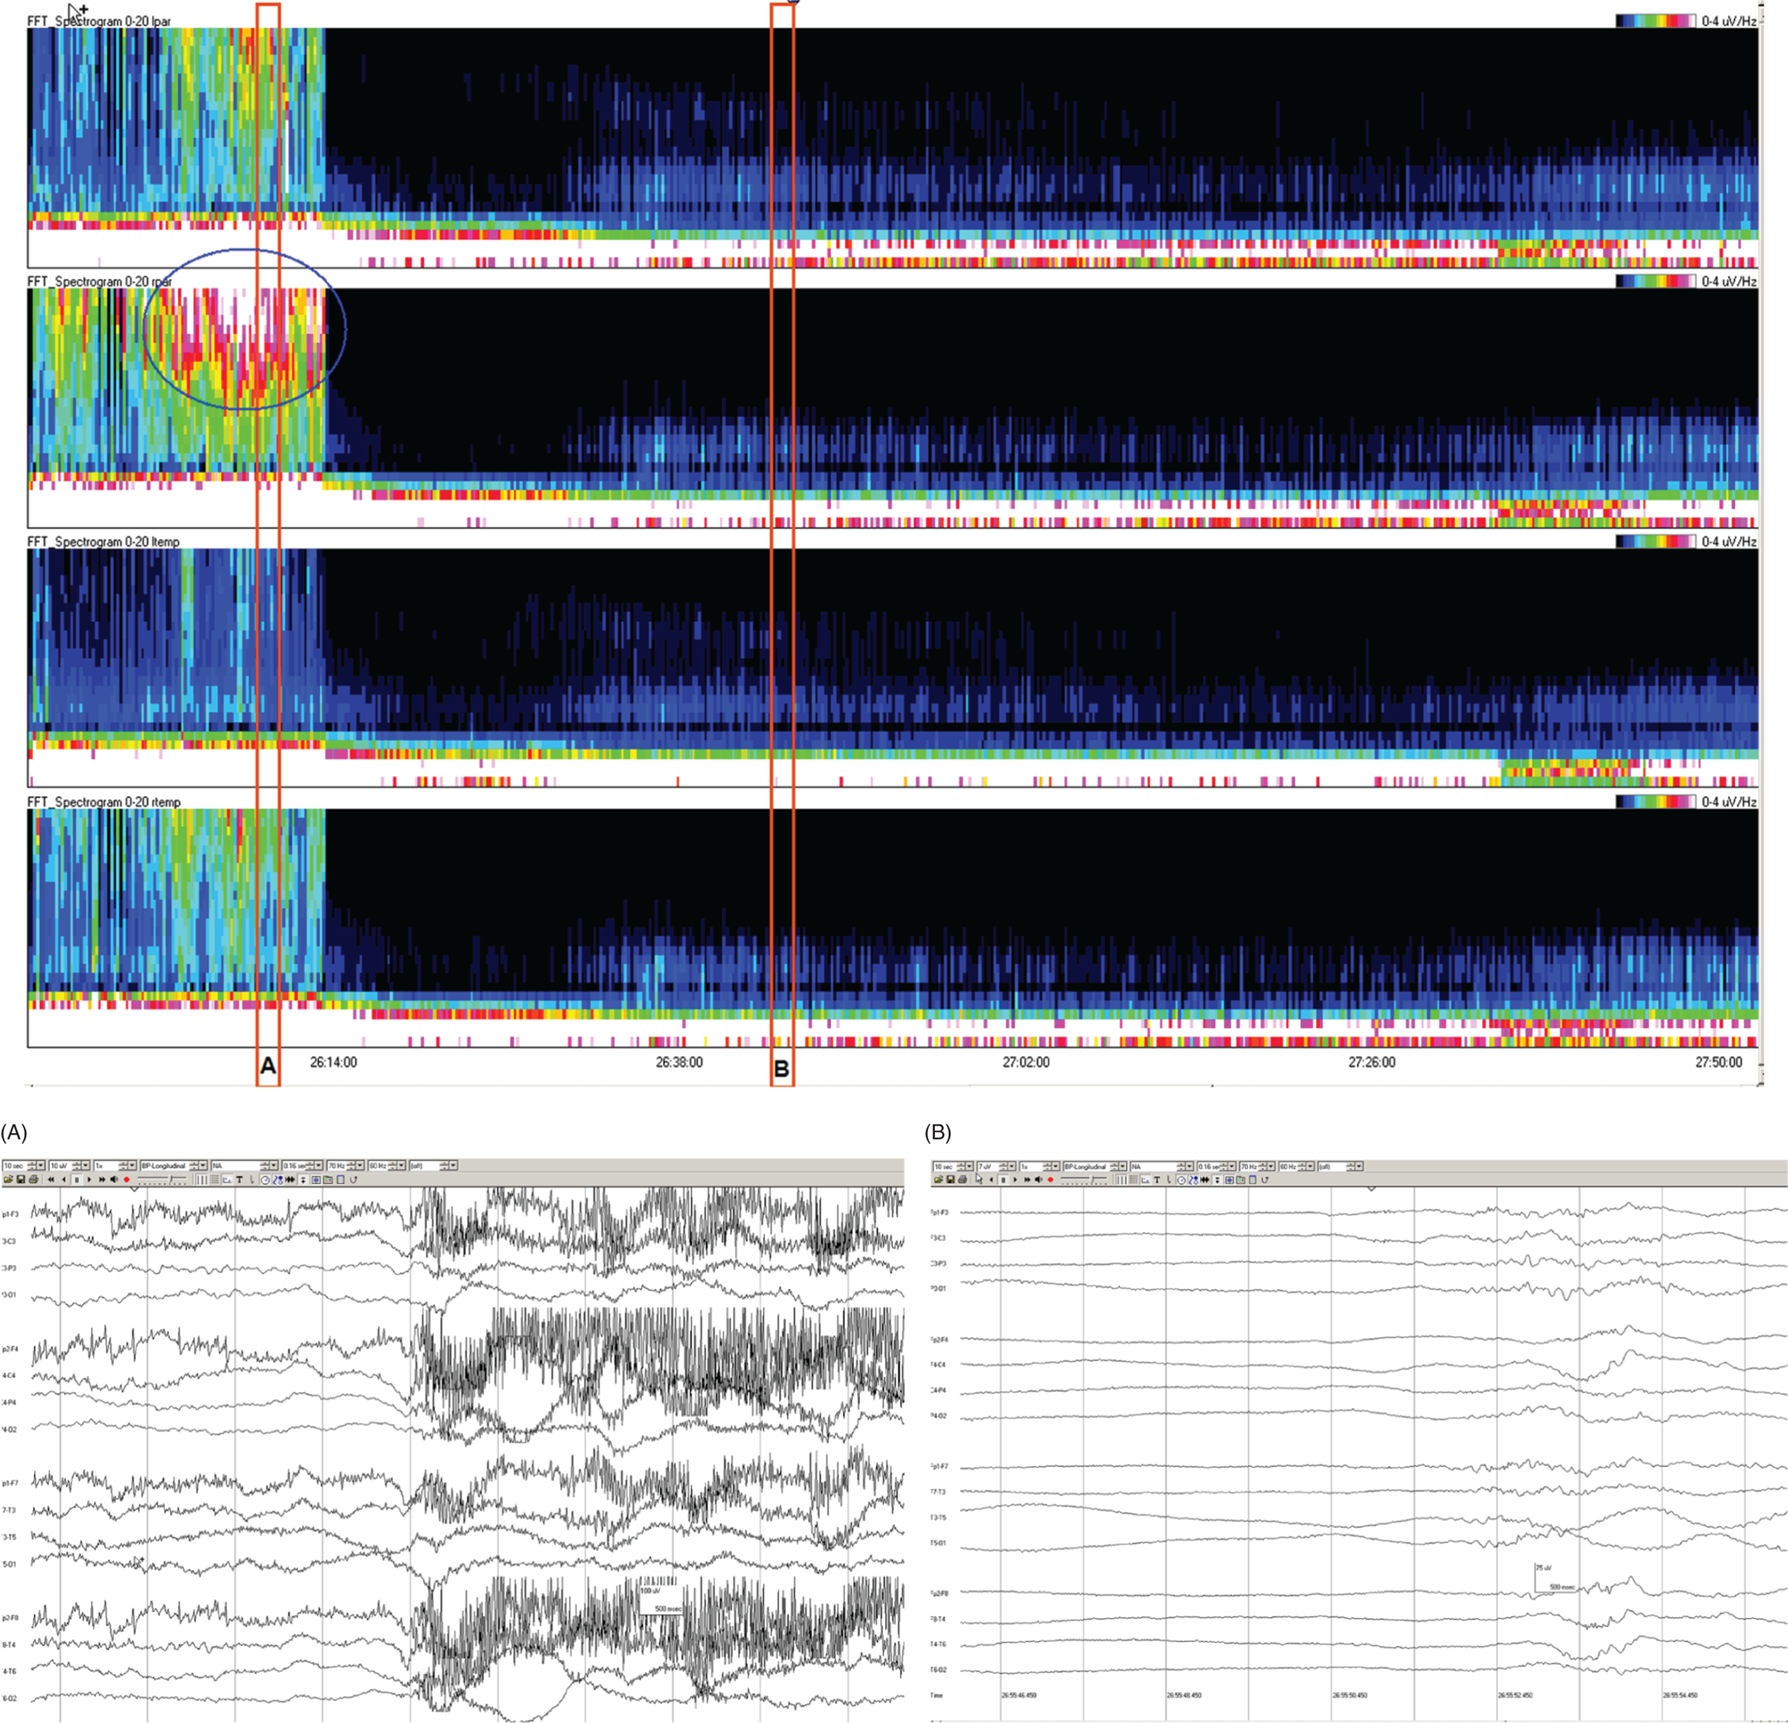Fast forward in panel B toolbar

[1027, 1180]
